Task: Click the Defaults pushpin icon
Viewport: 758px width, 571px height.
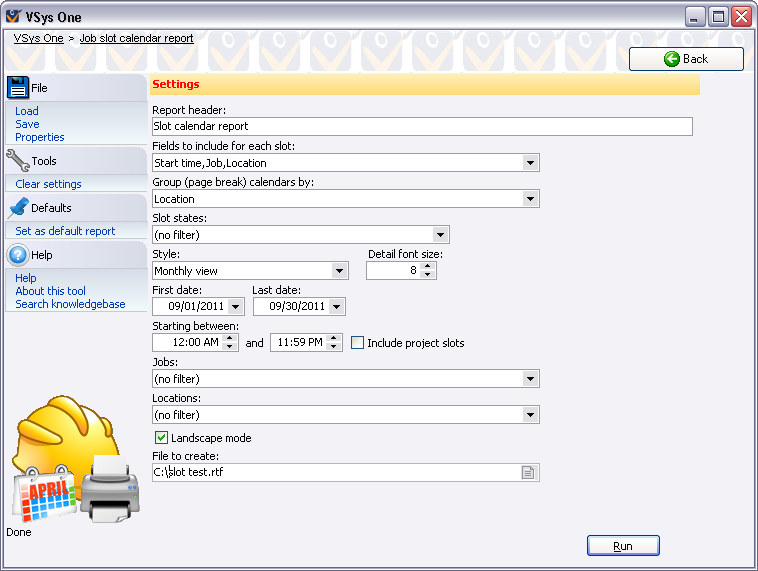Action: coord(18,208)
